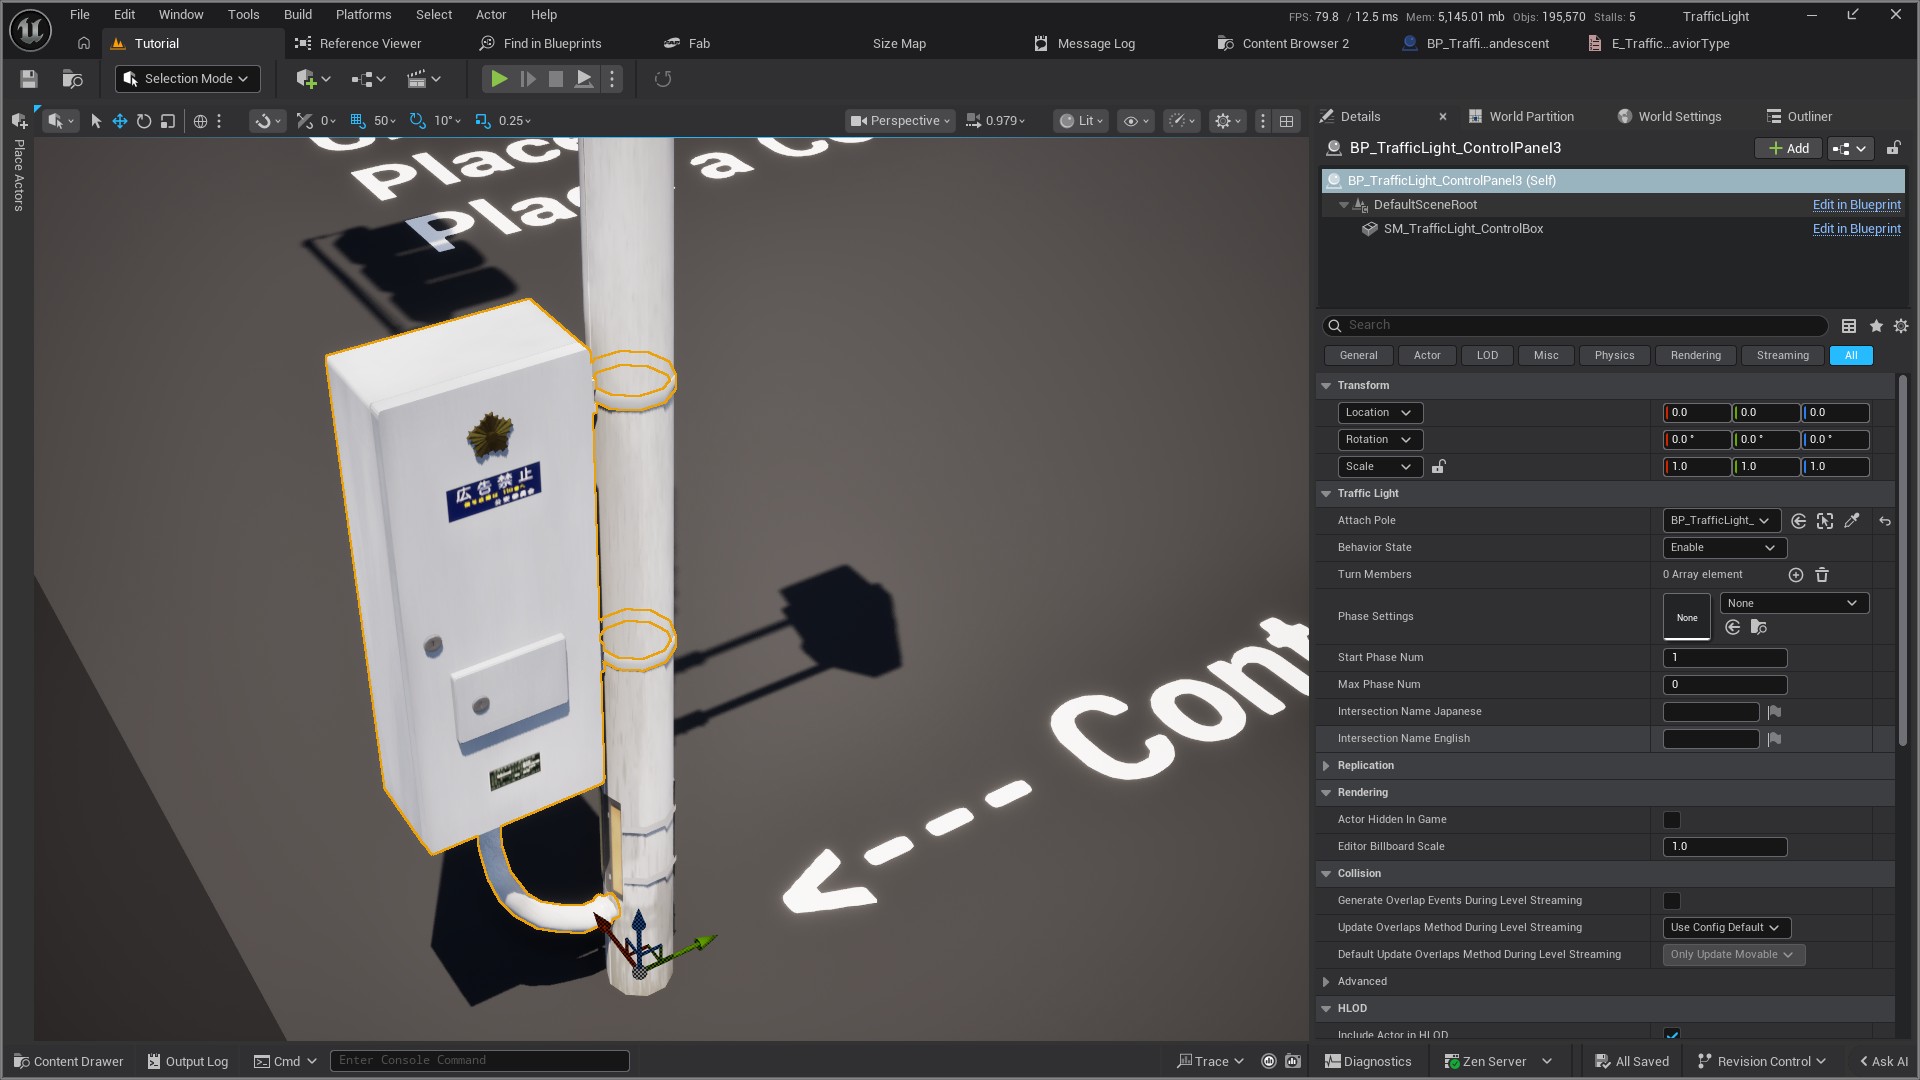This screenshot has height=1080, width=1920.
Task: Open the details view settings gear
Action: 1901,326
